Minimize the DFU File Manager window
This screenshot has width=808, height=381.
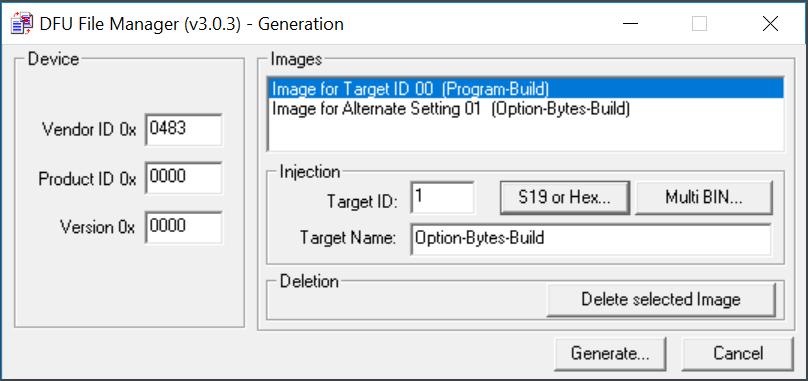(x=630, y=24)
